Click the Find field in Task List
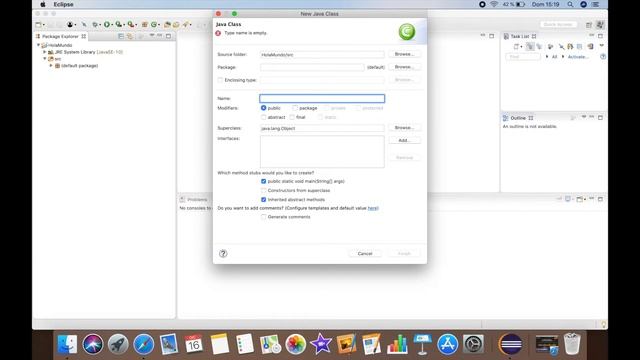Screen dimensions: 640x360 (x=523, y=57)
